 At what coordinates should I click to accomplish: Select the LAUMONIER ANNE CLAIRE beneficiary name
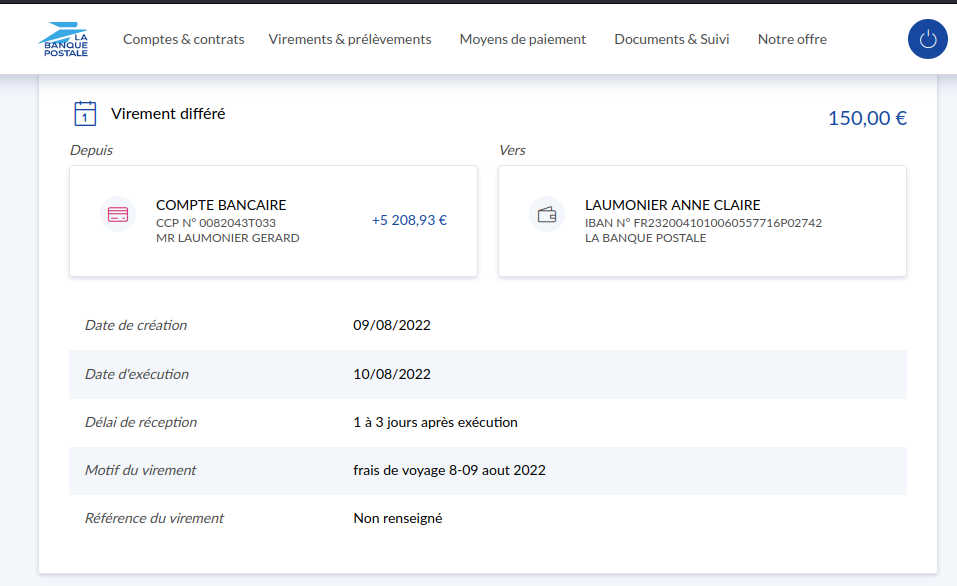(x=672, y=205)
